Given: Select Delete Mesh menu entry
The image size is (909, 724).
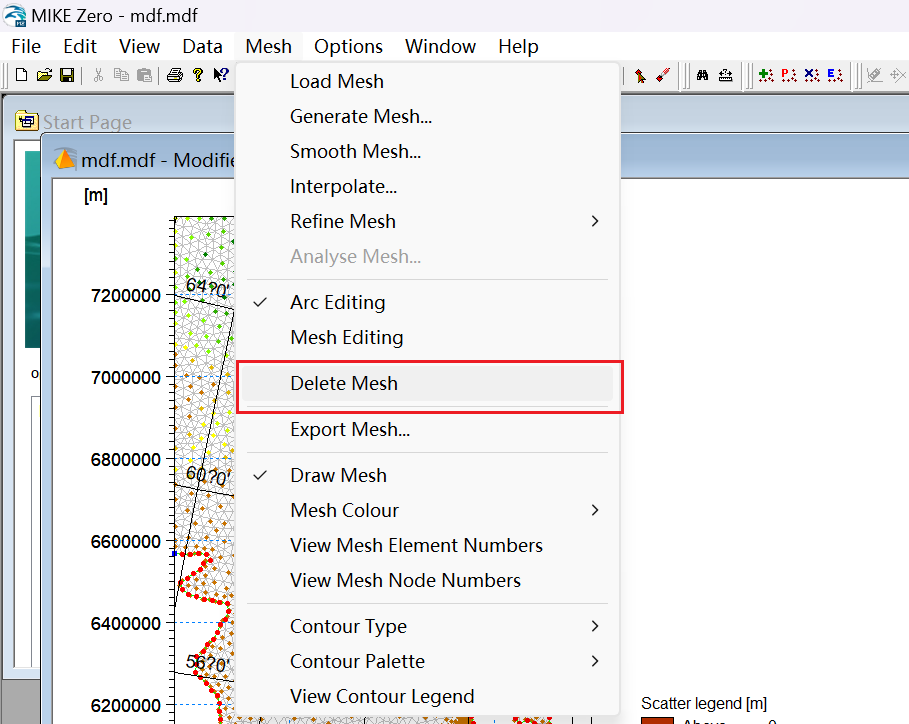Looking at the screenshot, I should 428,383.
